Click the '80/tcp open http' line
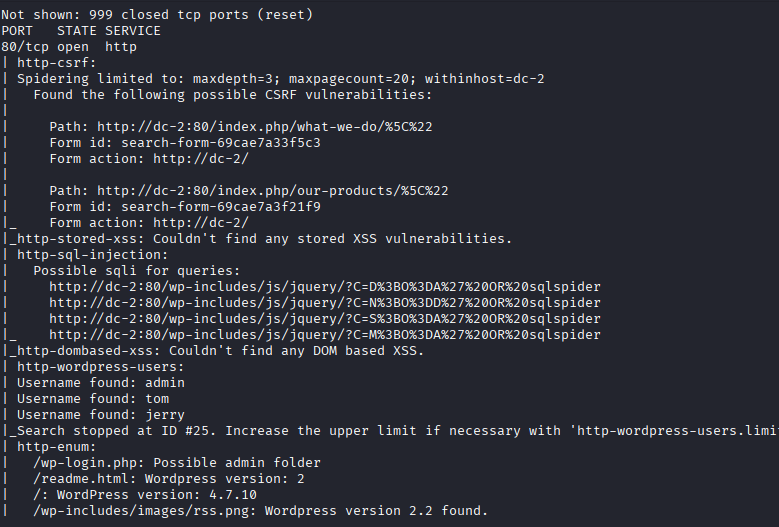 pyautogui.click(x=68, y=47)
